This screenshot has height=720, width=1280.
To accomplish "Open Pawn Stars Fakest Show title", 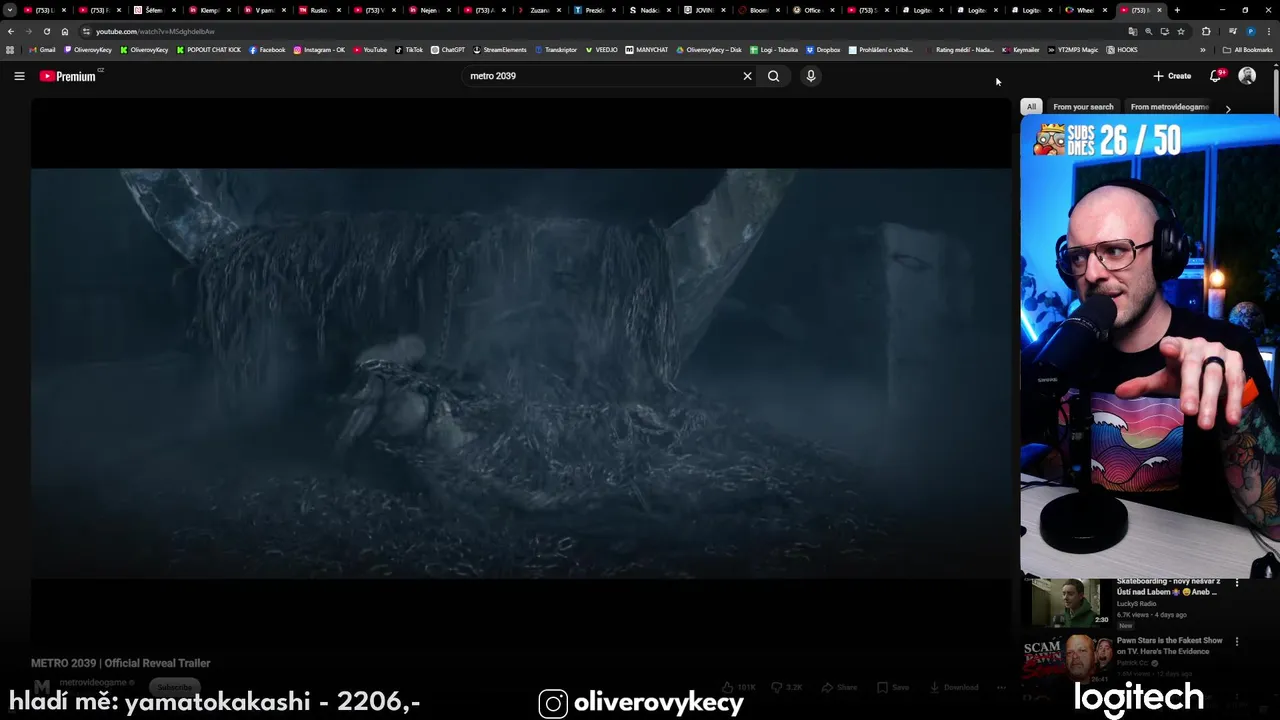I will (1169, 646).
